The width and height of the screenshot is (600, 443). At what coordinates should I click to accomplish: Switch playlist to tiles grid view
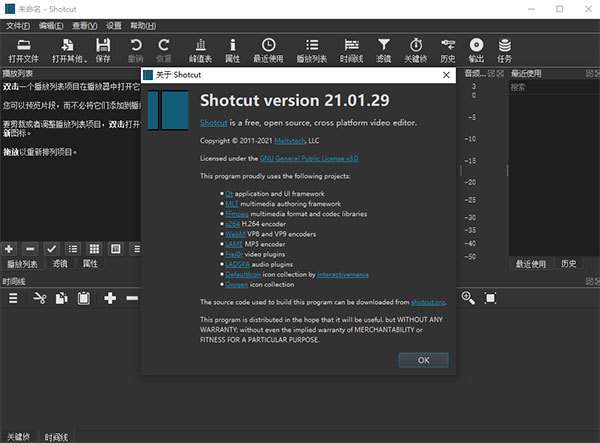click(94, 249)
